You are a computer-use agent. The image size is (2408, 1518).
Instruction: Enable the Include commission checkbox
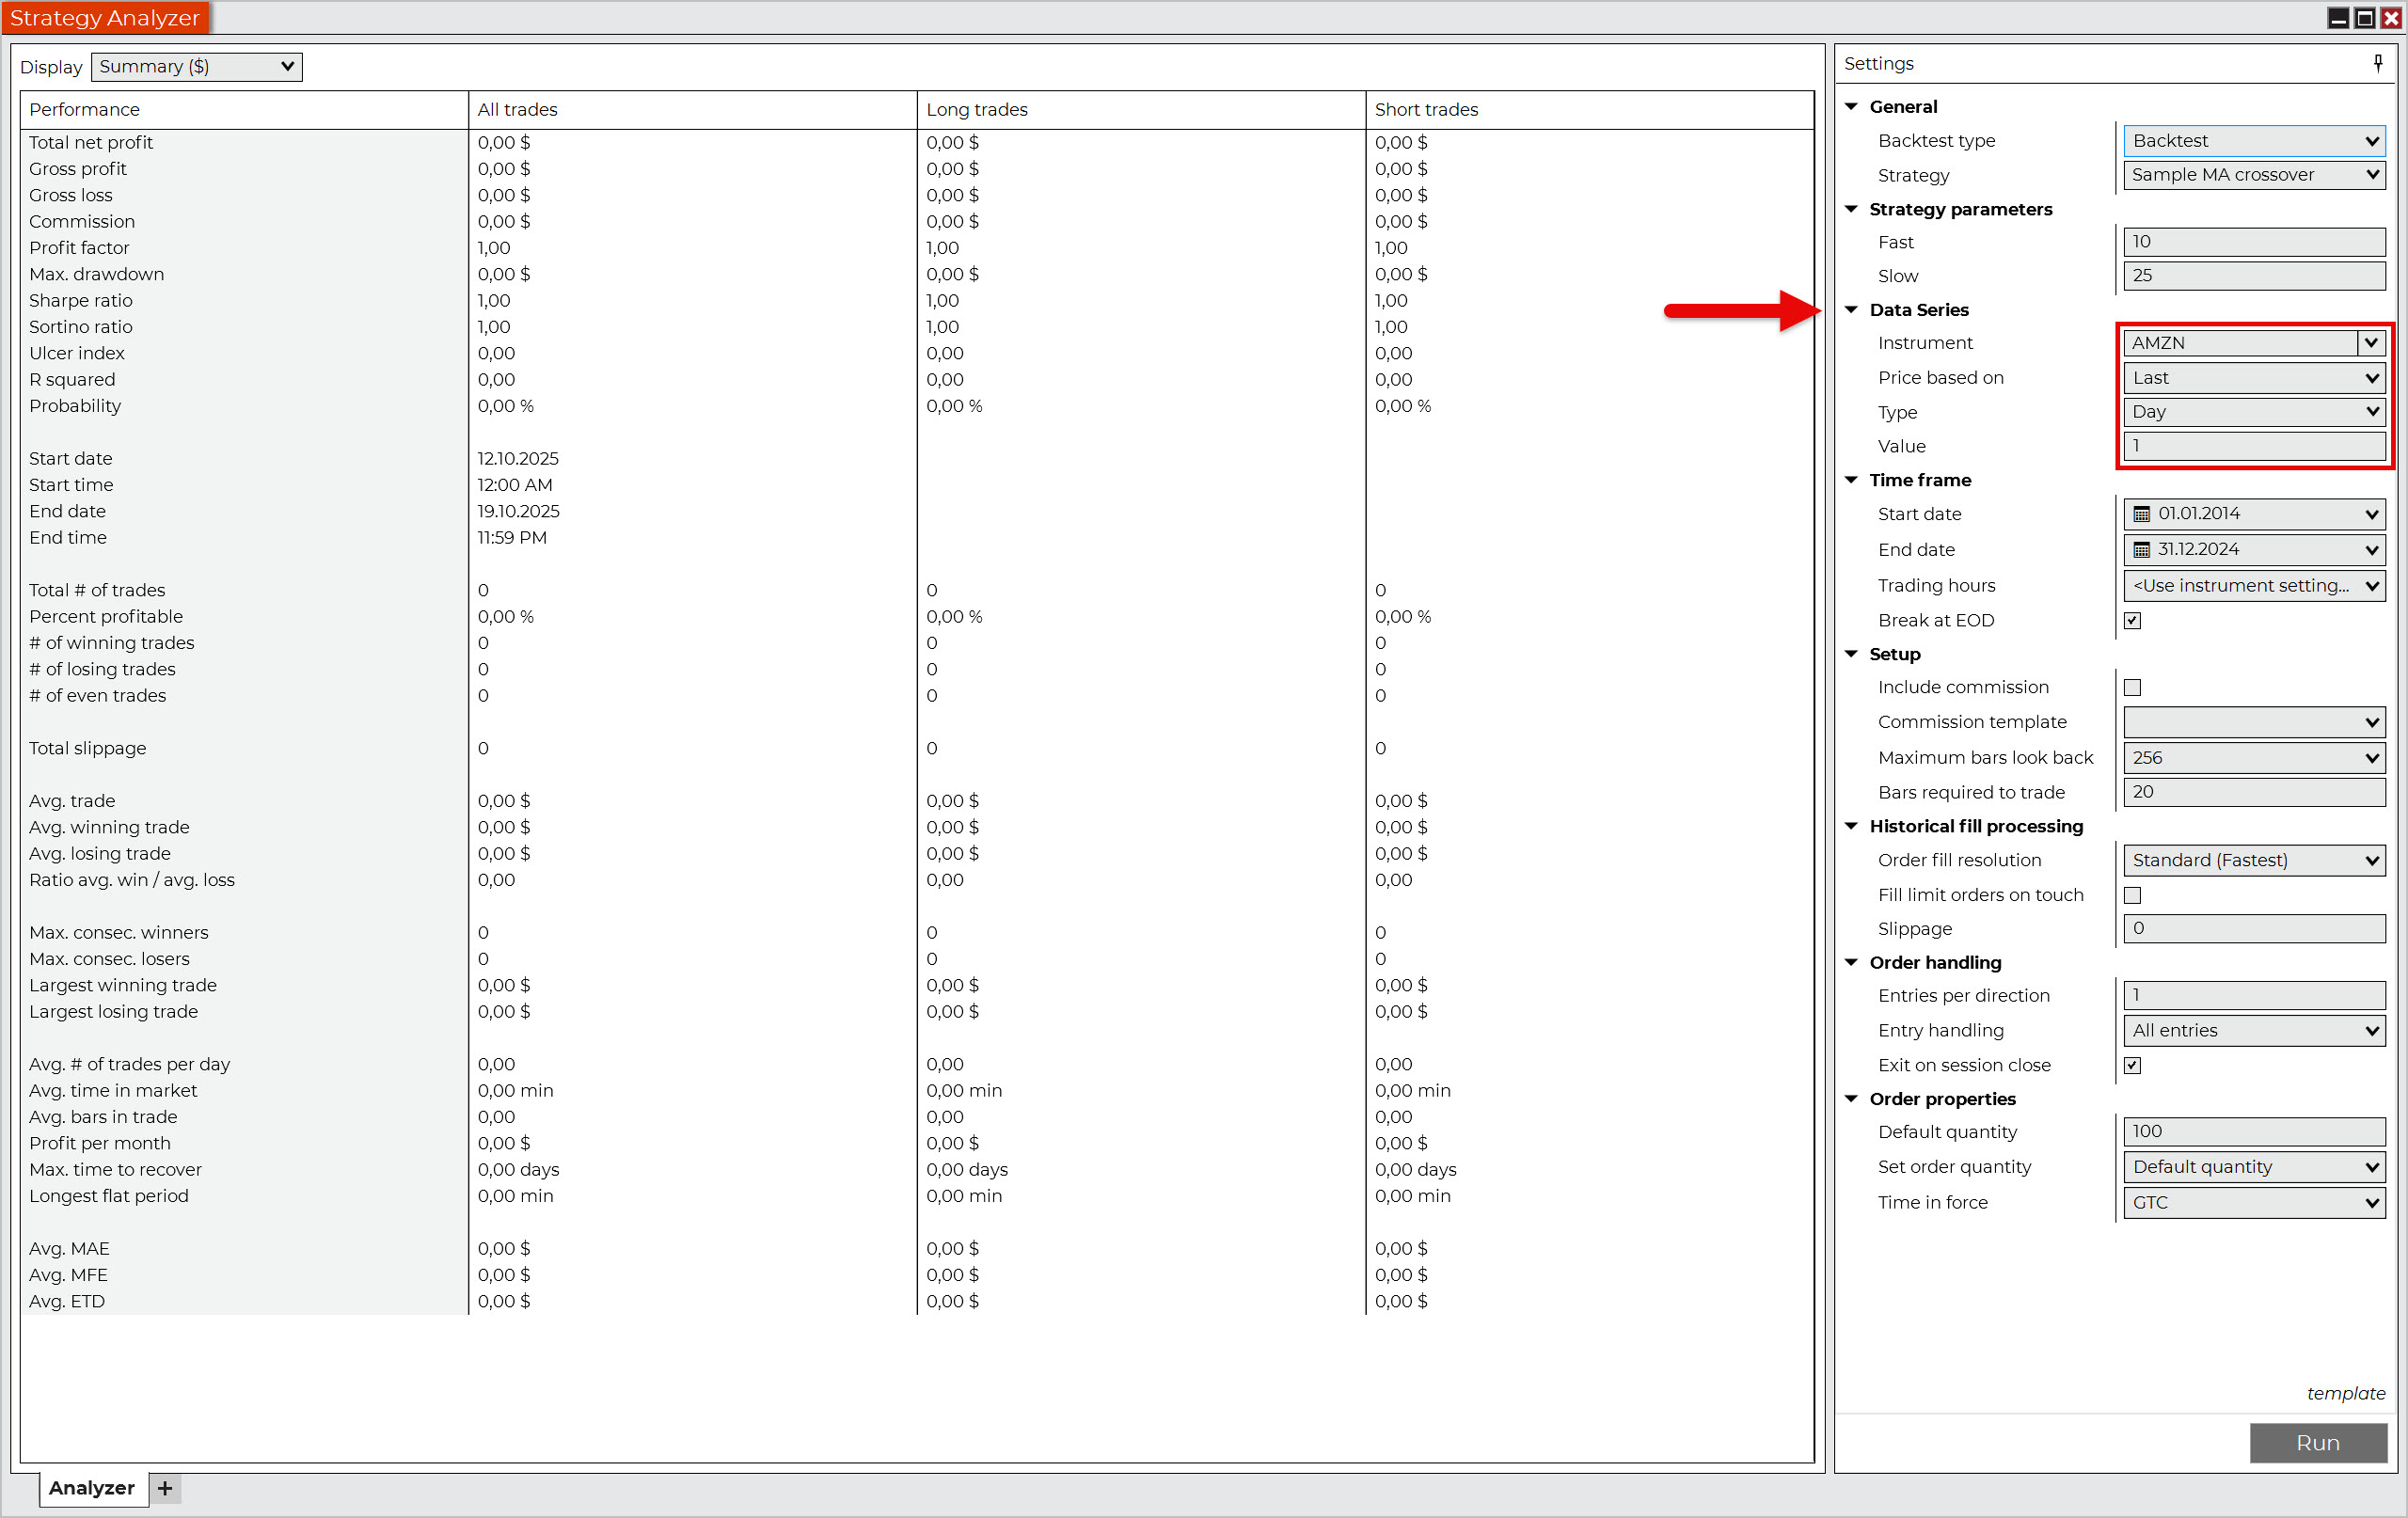coord(2132,688)
